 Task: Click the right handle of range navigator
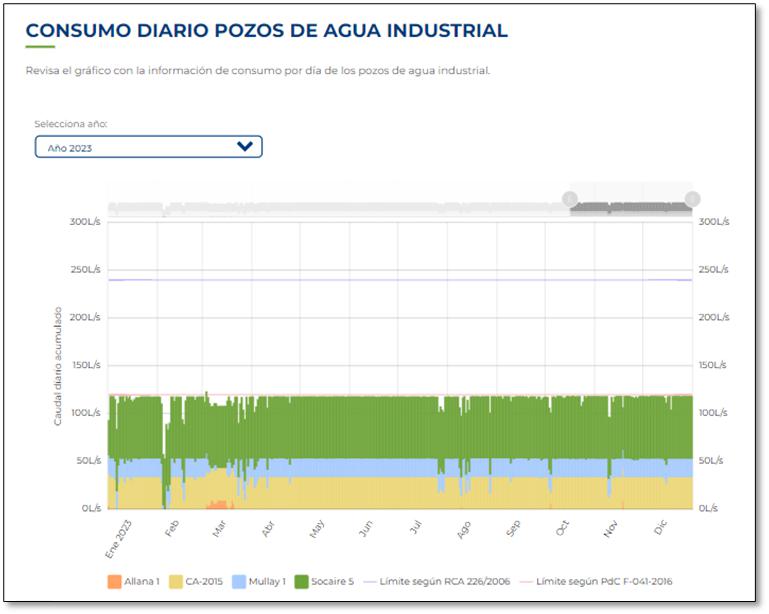coord(693,199)
